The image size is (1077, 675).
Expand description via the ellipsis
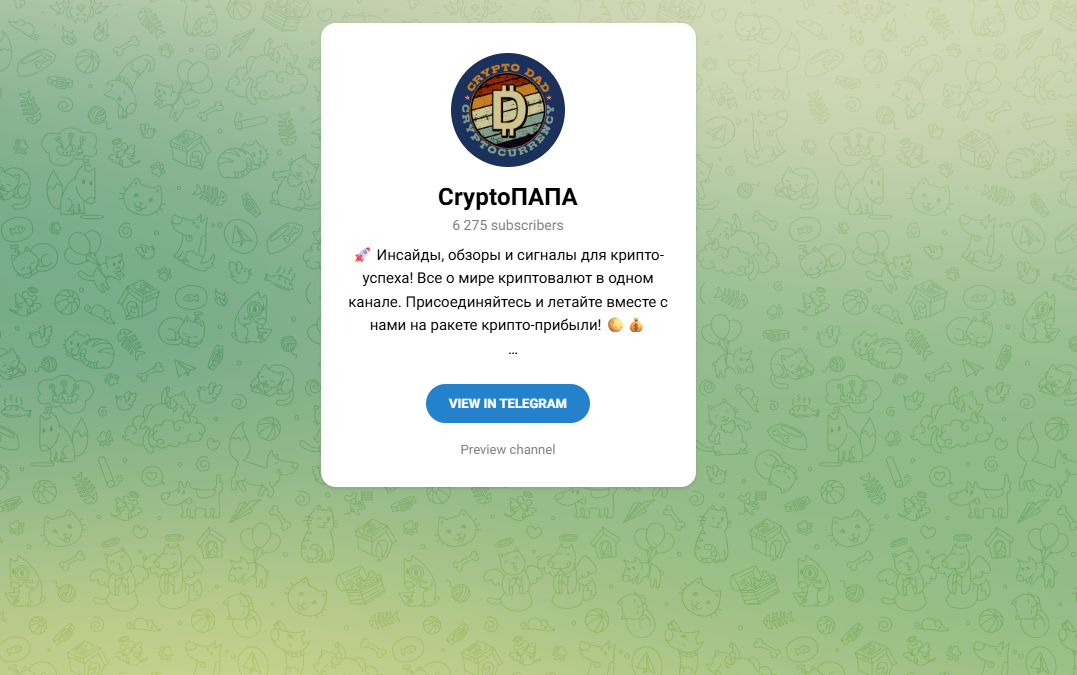[512, 352]
